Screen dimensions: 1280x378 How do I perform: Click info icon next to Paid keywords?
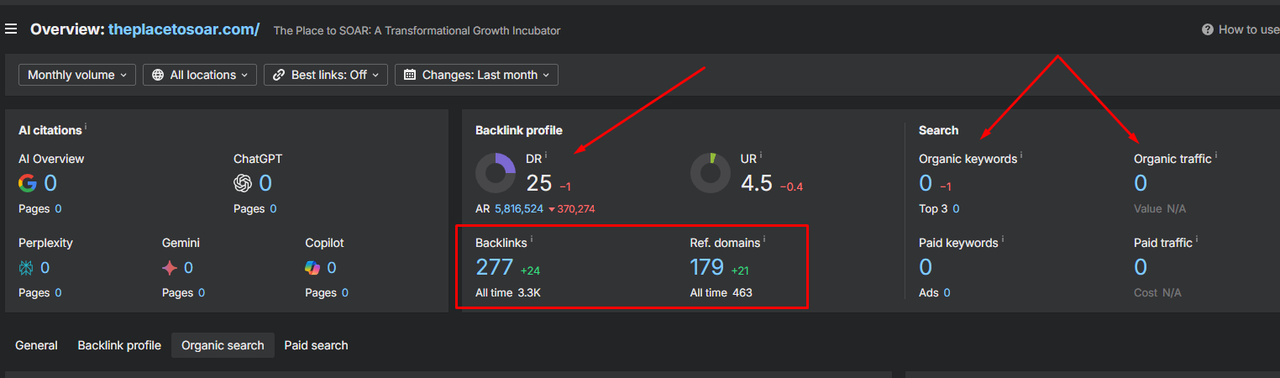(x=1003, y=240)
